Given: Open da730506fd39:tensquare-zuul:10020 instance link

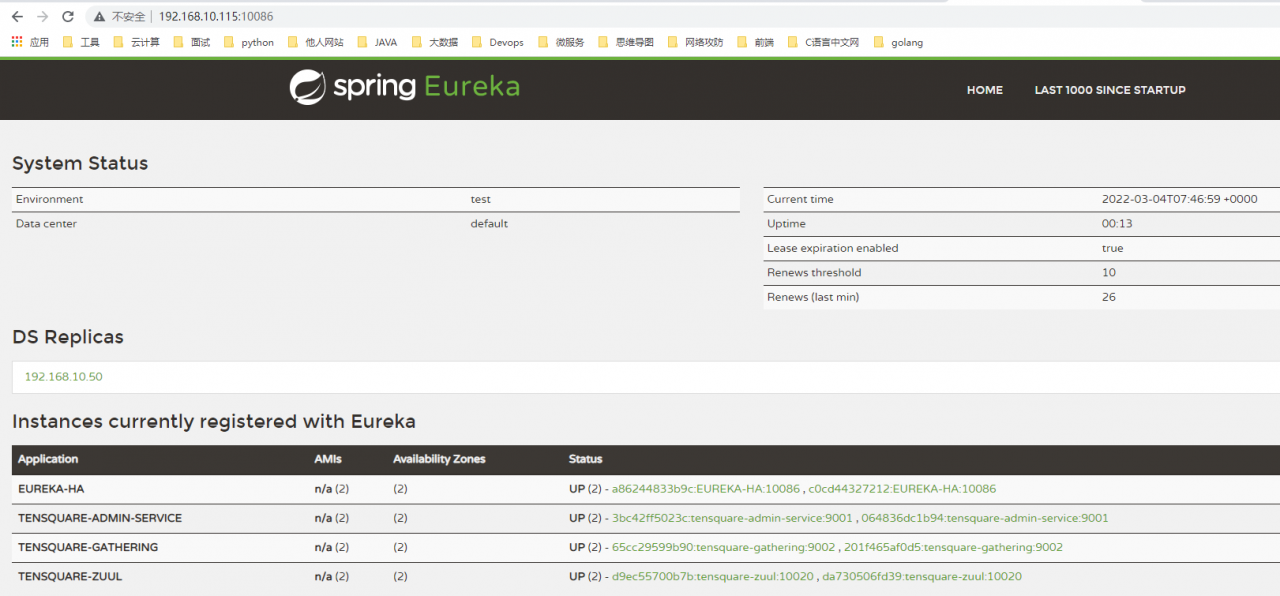Looking at the screenshot, I should [922, 576].
